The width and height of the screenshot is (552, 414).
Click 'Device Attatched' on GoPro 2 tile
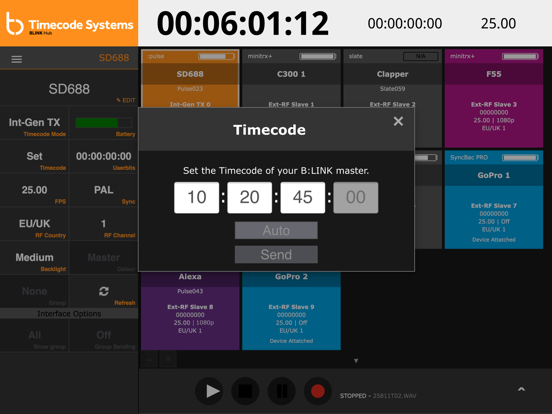click(291, 341)
